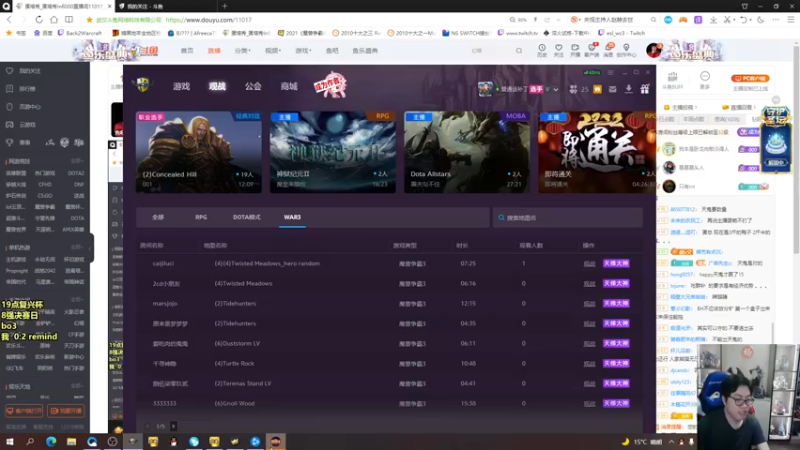Open Windows Start menu
Screen dimensions: 800x450
[x=9, y=442]
